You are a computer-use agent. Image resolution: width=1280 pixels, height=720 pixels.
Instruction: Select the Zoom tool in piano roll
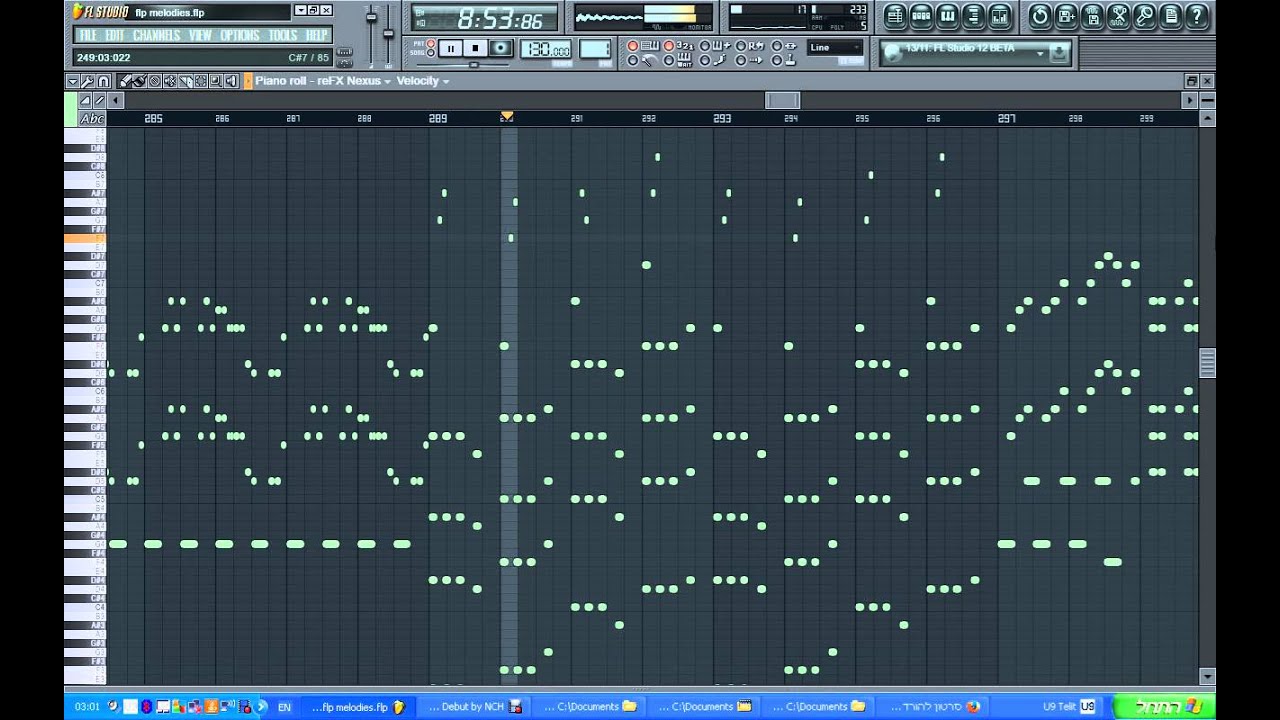[x=216, y=81]
